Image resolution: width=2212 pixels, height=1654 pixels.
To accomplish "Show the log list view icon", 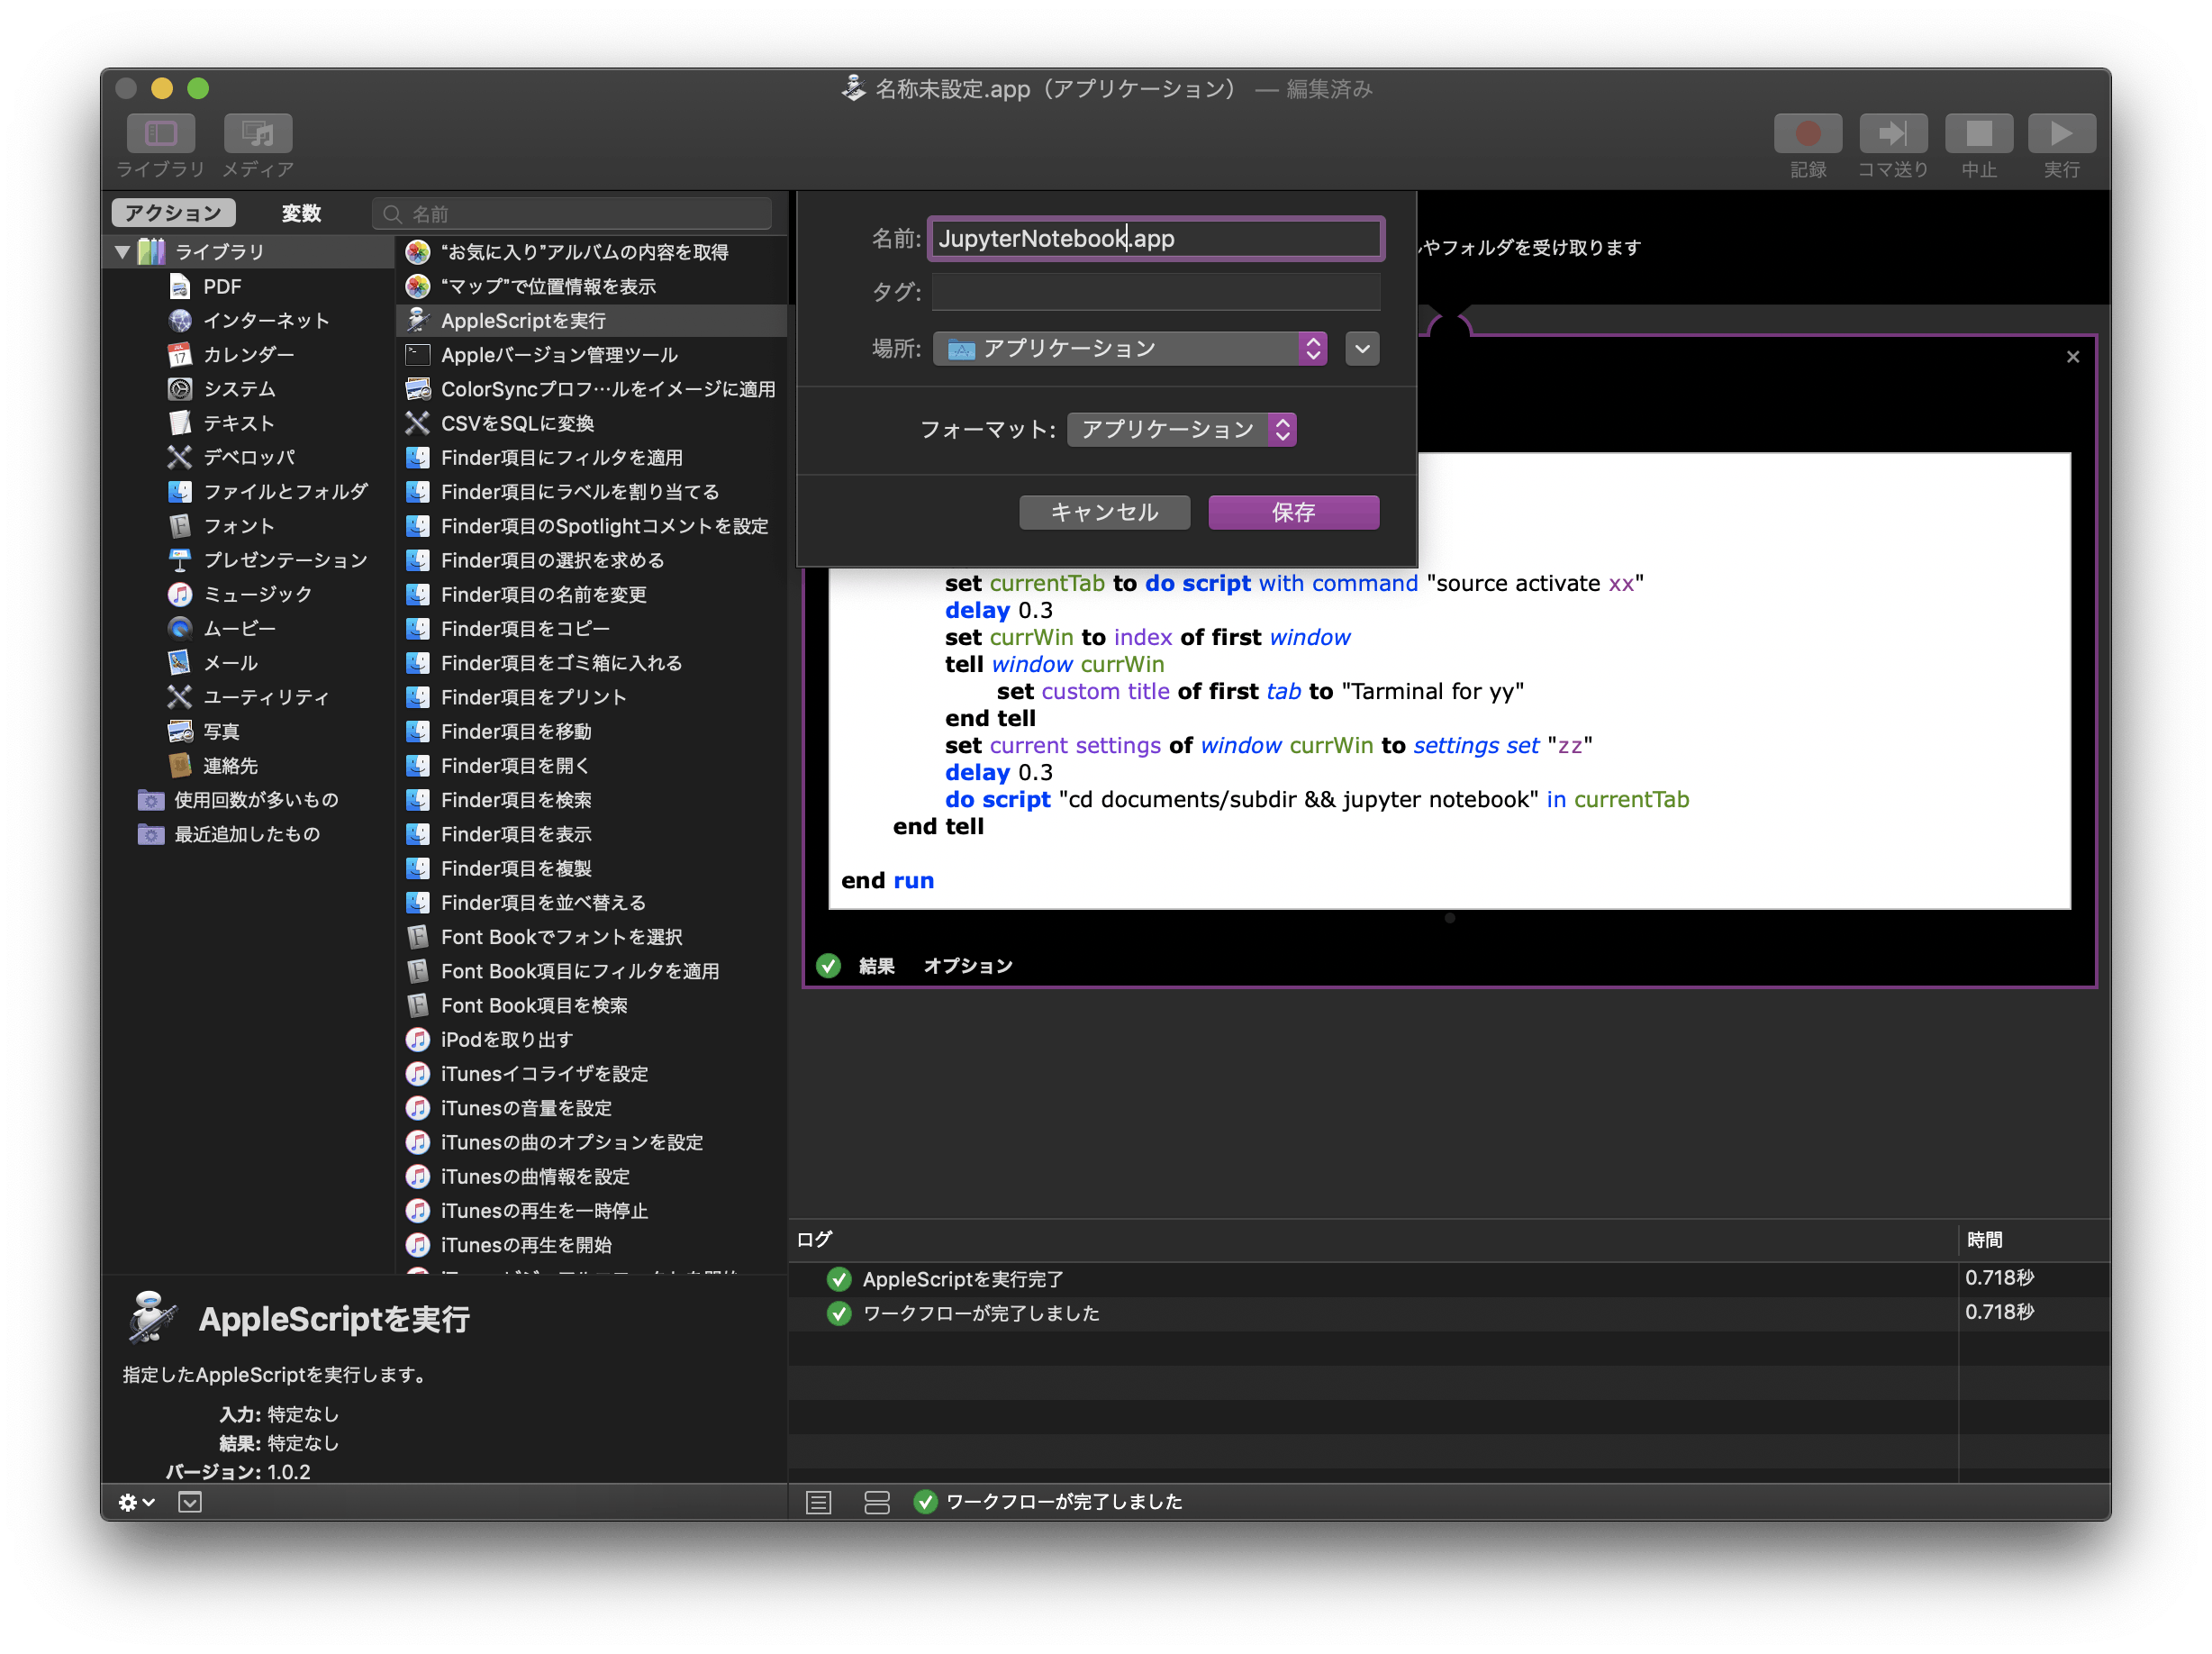I will [x=818, y=1502].
